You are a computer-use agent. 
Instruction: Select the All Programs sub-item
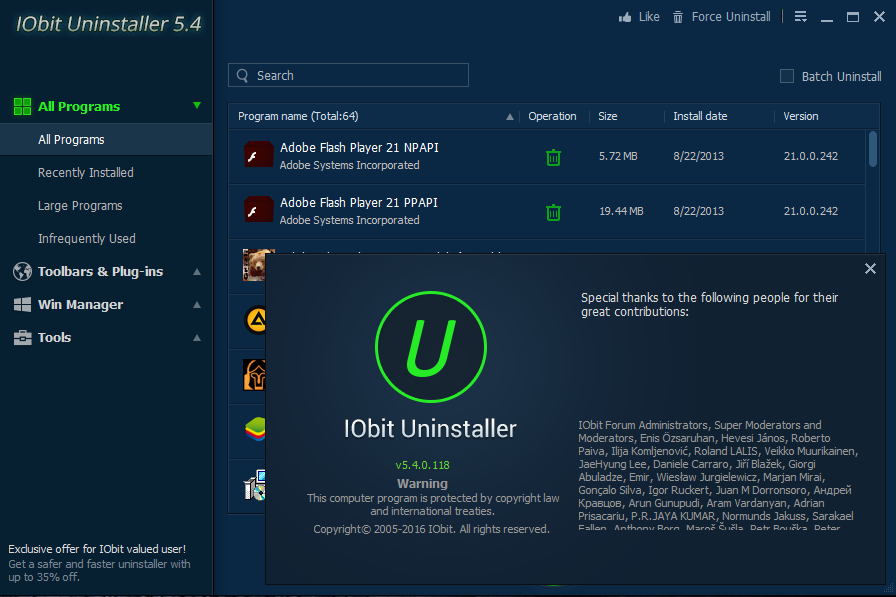click(106, 139)
